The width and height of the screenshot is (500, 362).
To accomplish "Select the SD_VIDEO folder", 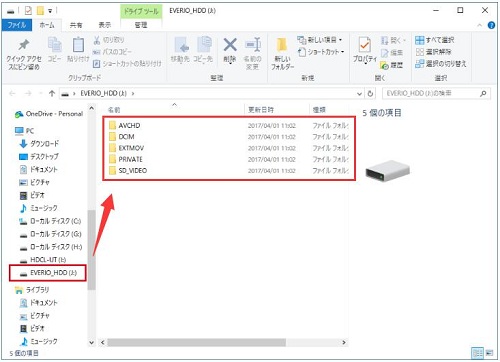I will 128,171.
